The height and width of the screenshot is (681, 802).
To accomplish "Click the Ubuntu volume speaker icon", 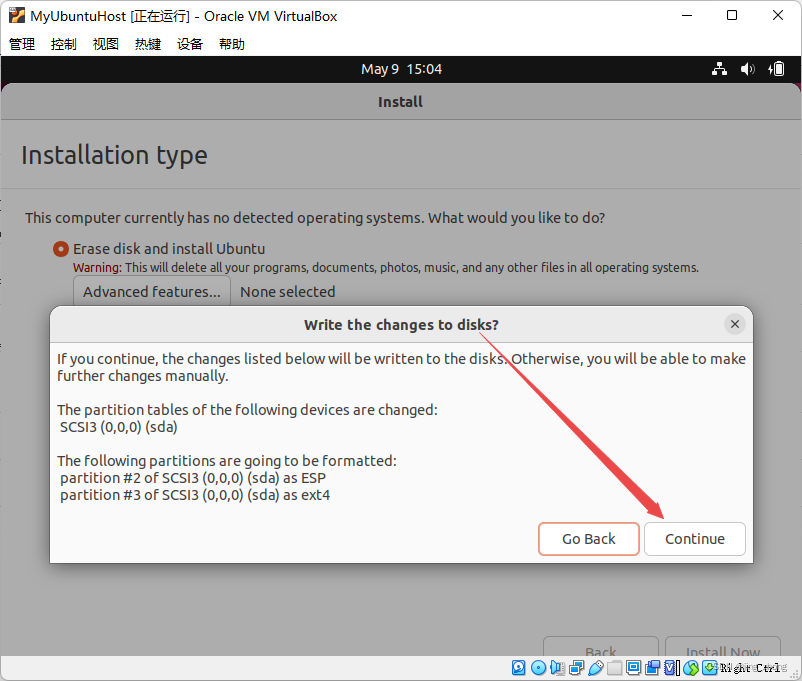I will click(747, 69).
